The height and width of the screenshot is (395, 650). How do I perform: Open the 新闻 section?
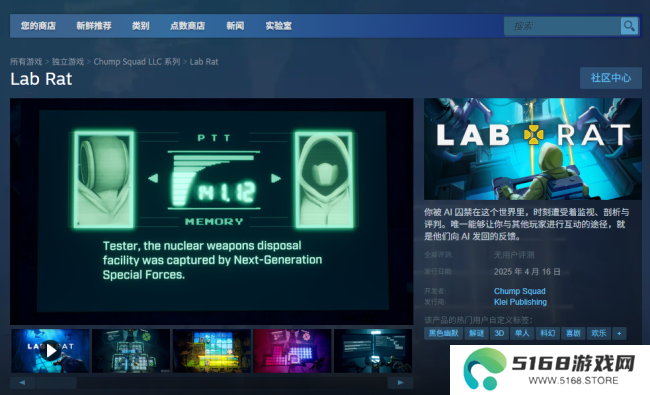[x=235, y=26]
